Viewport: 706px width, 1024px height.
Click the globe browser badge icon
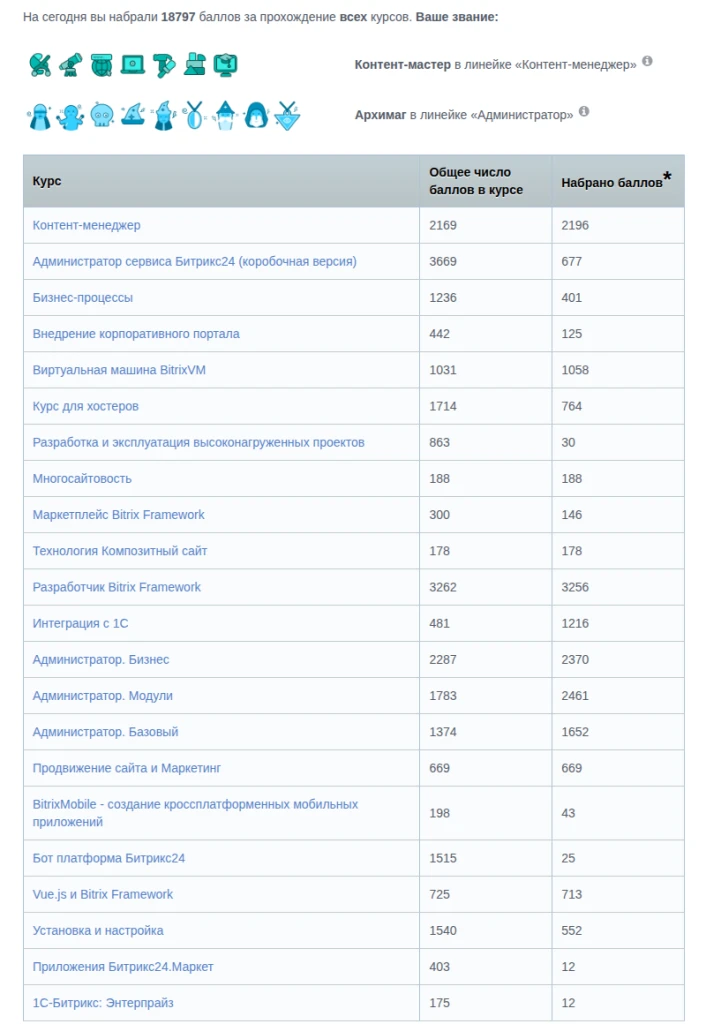pyautogui.click(x=101, y=65)
